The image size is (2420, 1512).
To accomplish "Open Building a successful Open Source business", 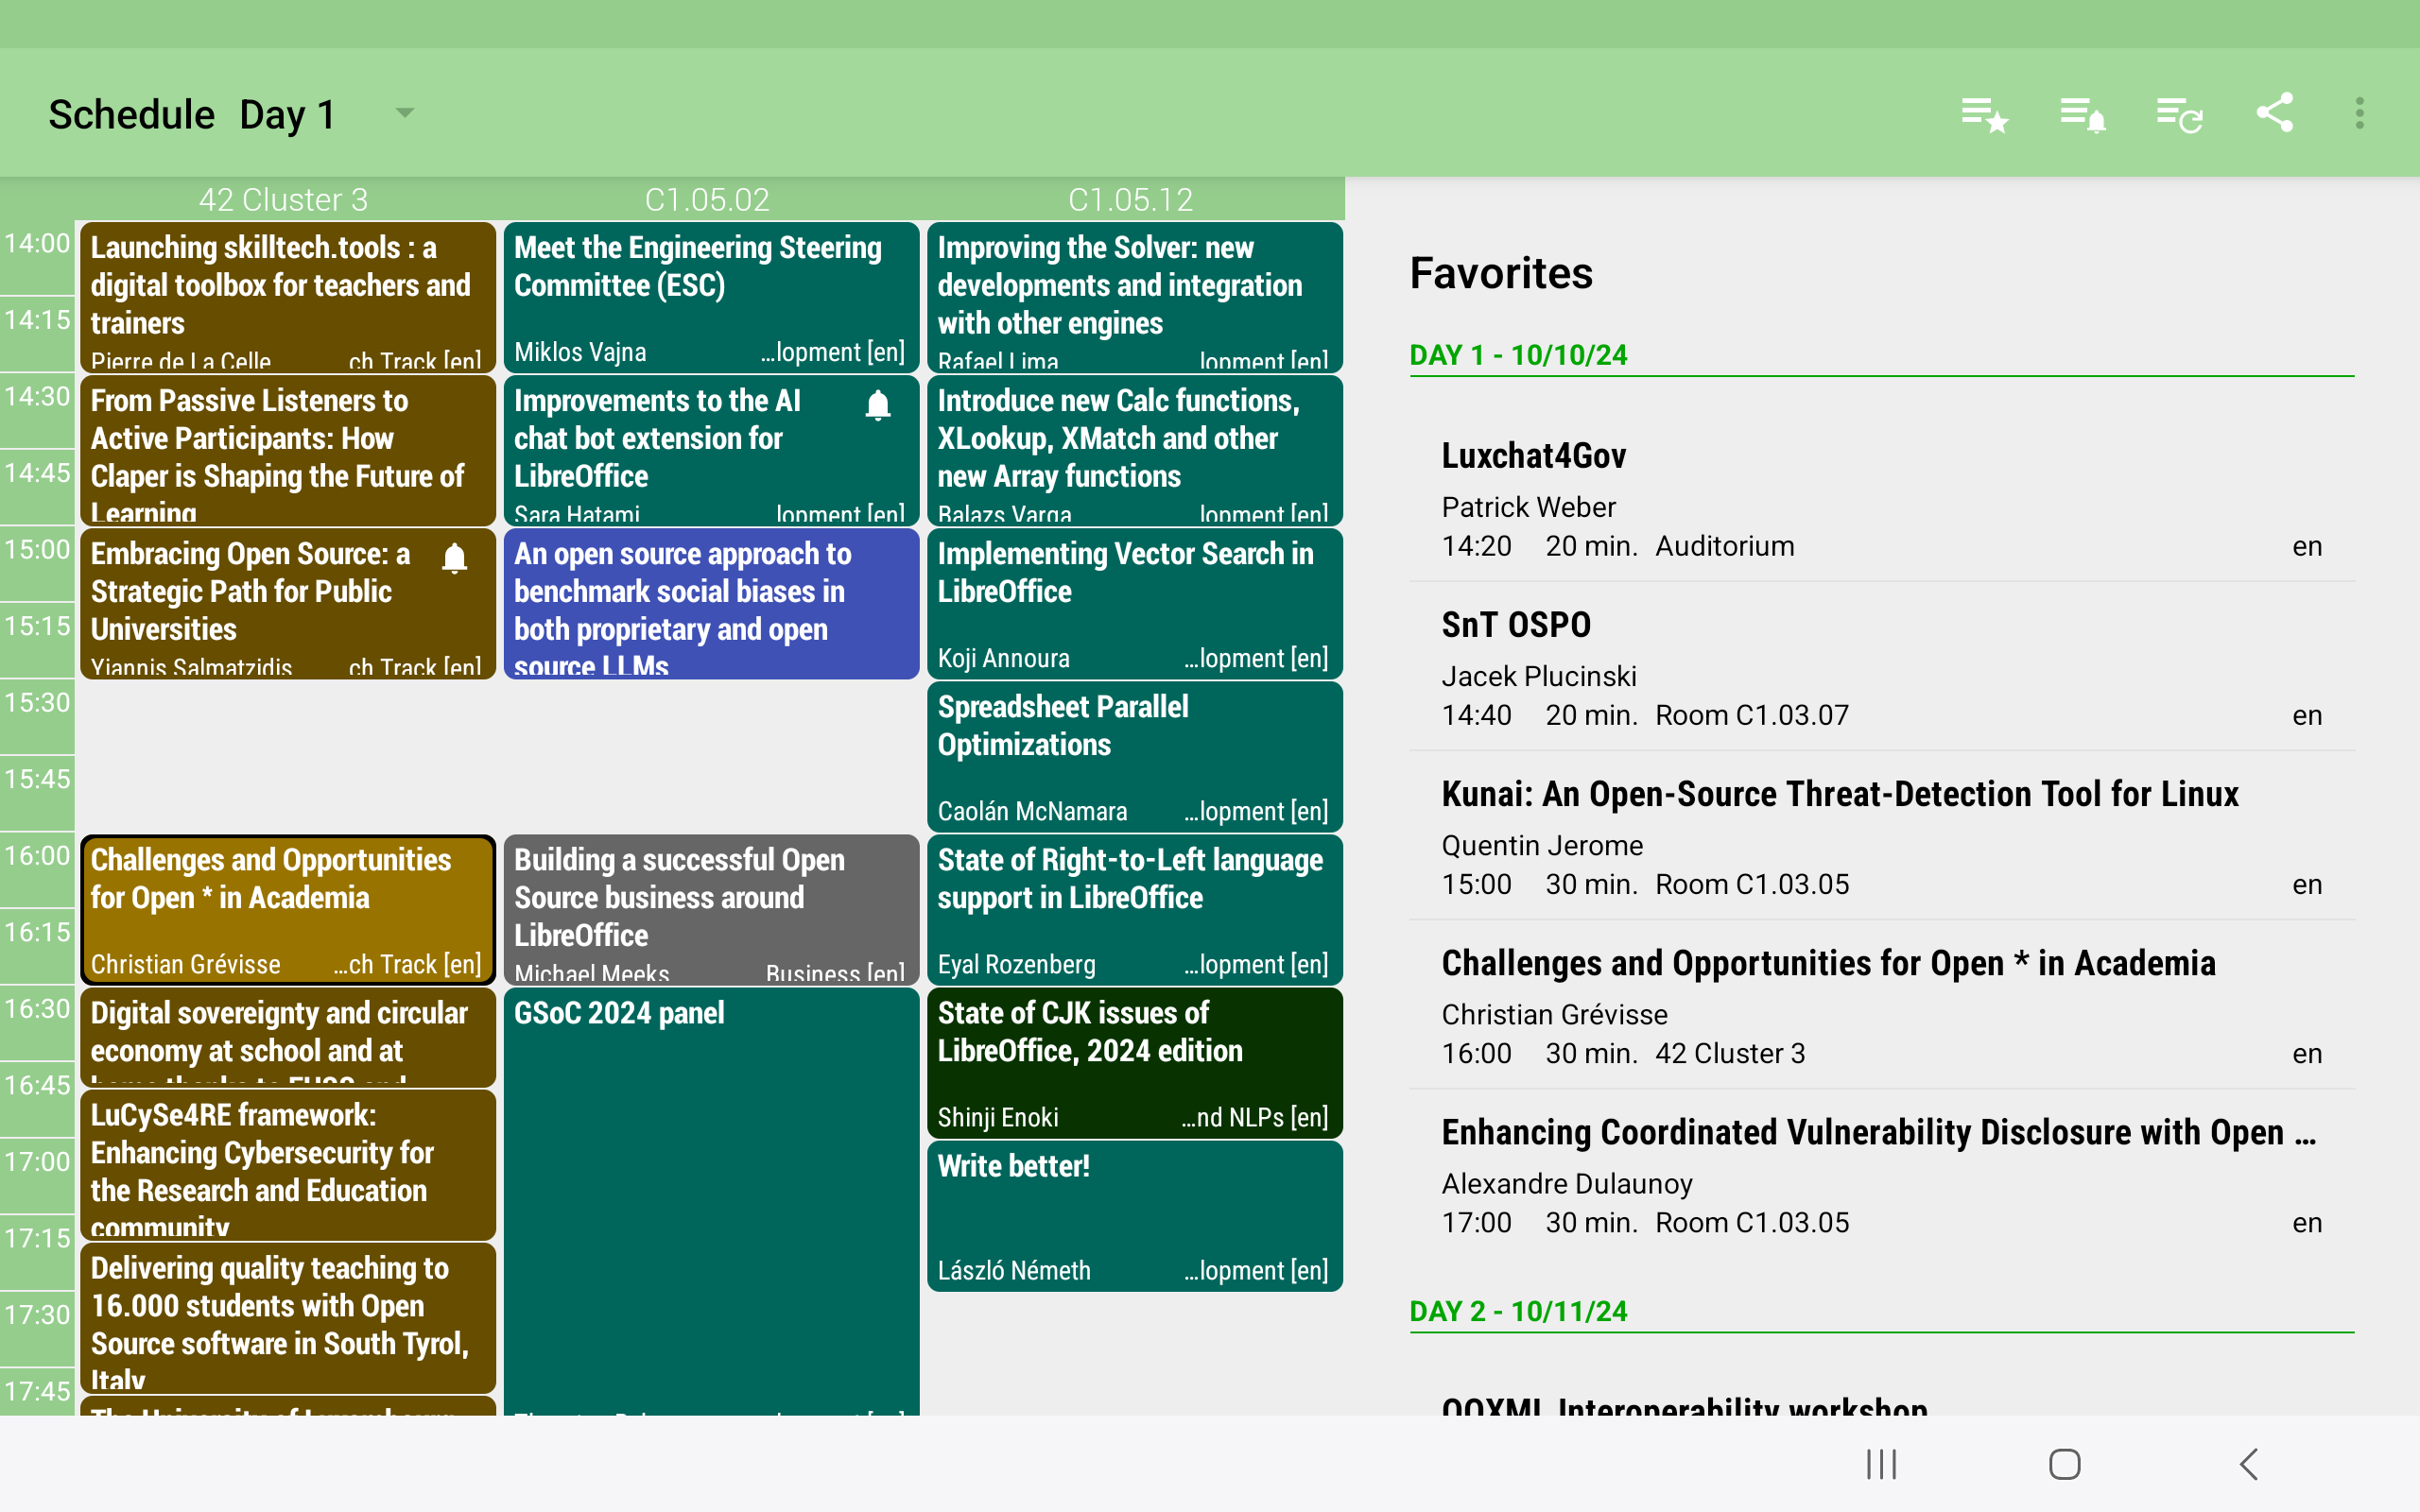I will (x=711, y=909).
